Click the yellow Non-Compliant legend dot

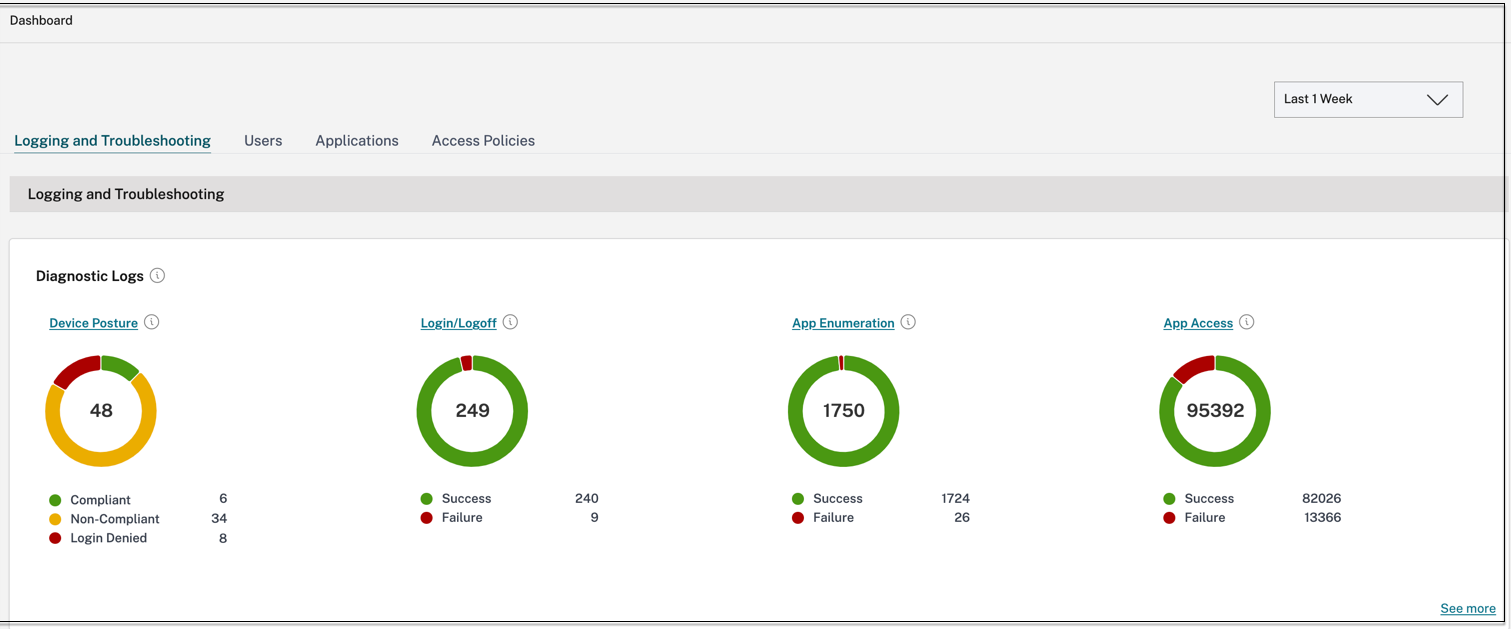tap(55, 519)
